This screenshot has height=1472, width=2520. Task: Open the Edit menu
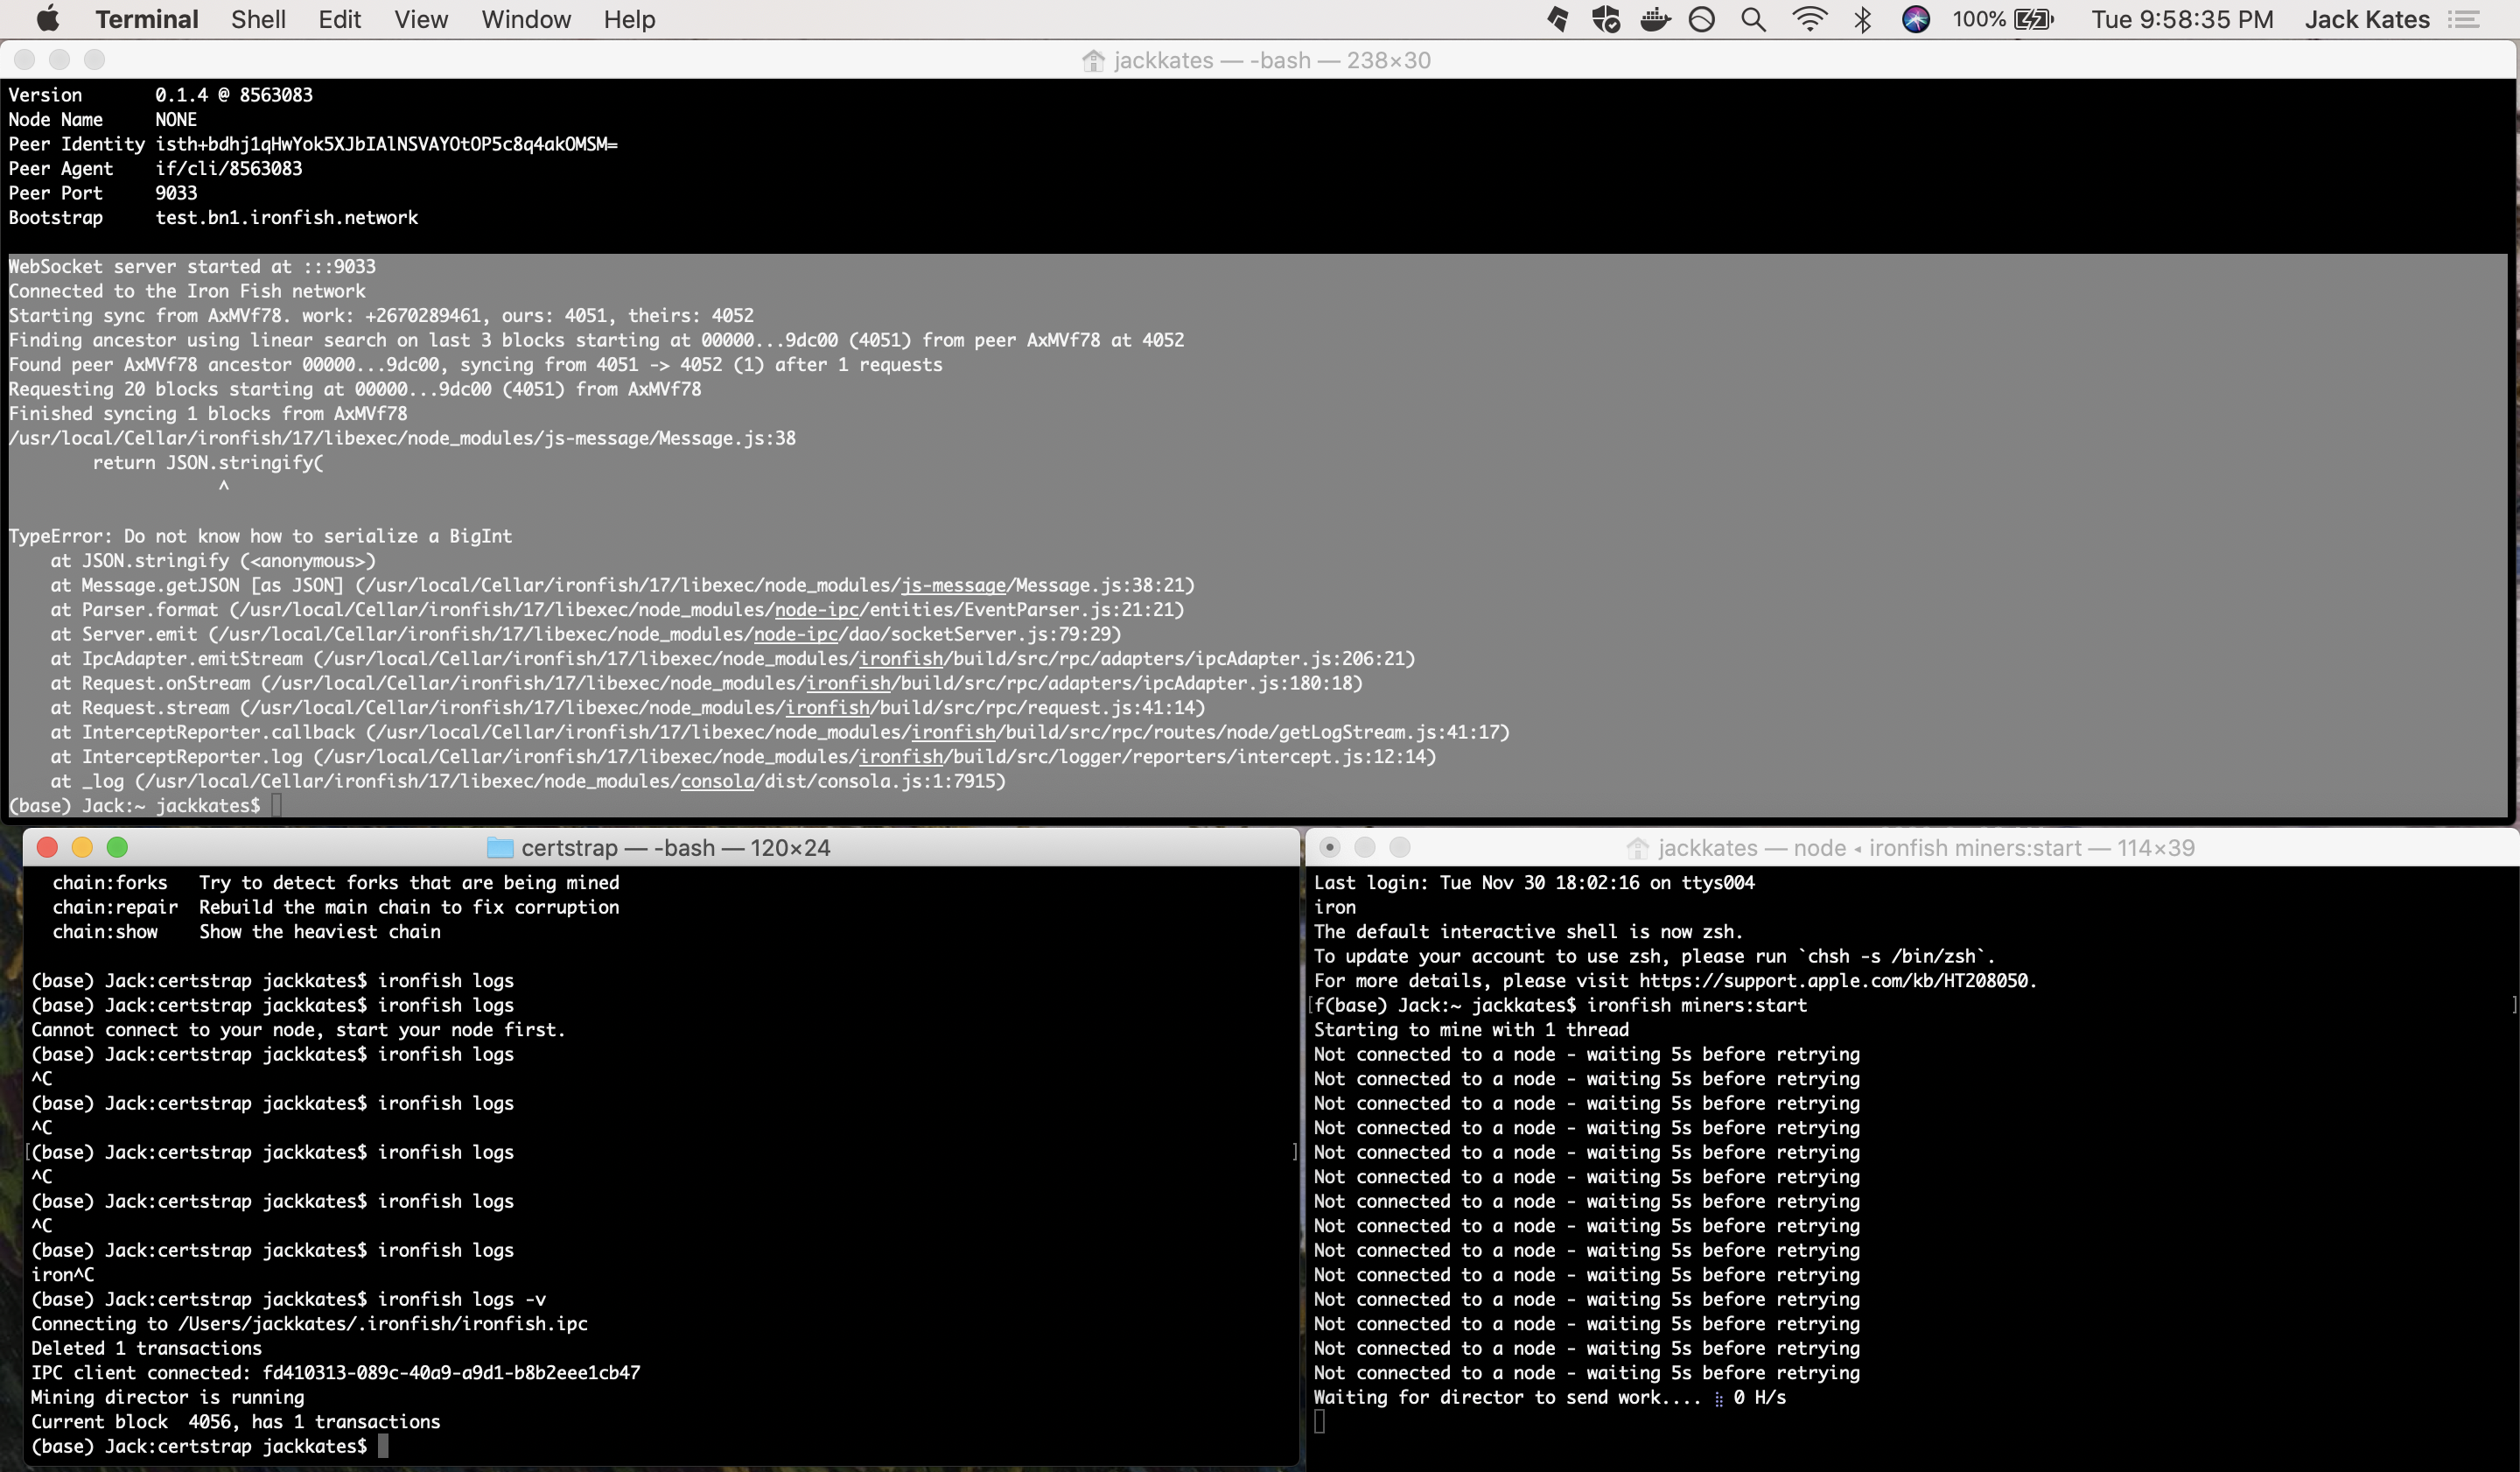(x=339, y=19)
